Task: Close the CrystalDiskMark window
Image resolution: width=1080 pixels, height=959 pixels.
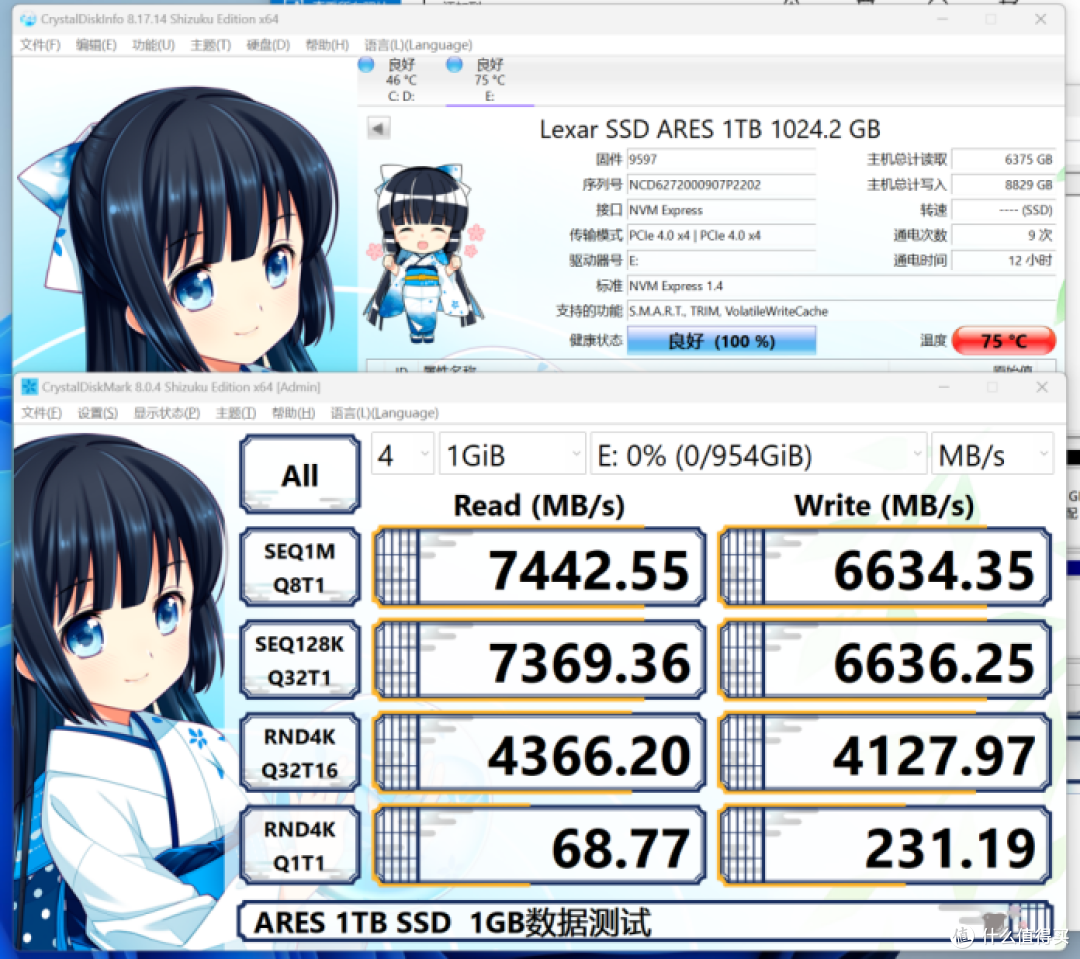Action: 1041,387
